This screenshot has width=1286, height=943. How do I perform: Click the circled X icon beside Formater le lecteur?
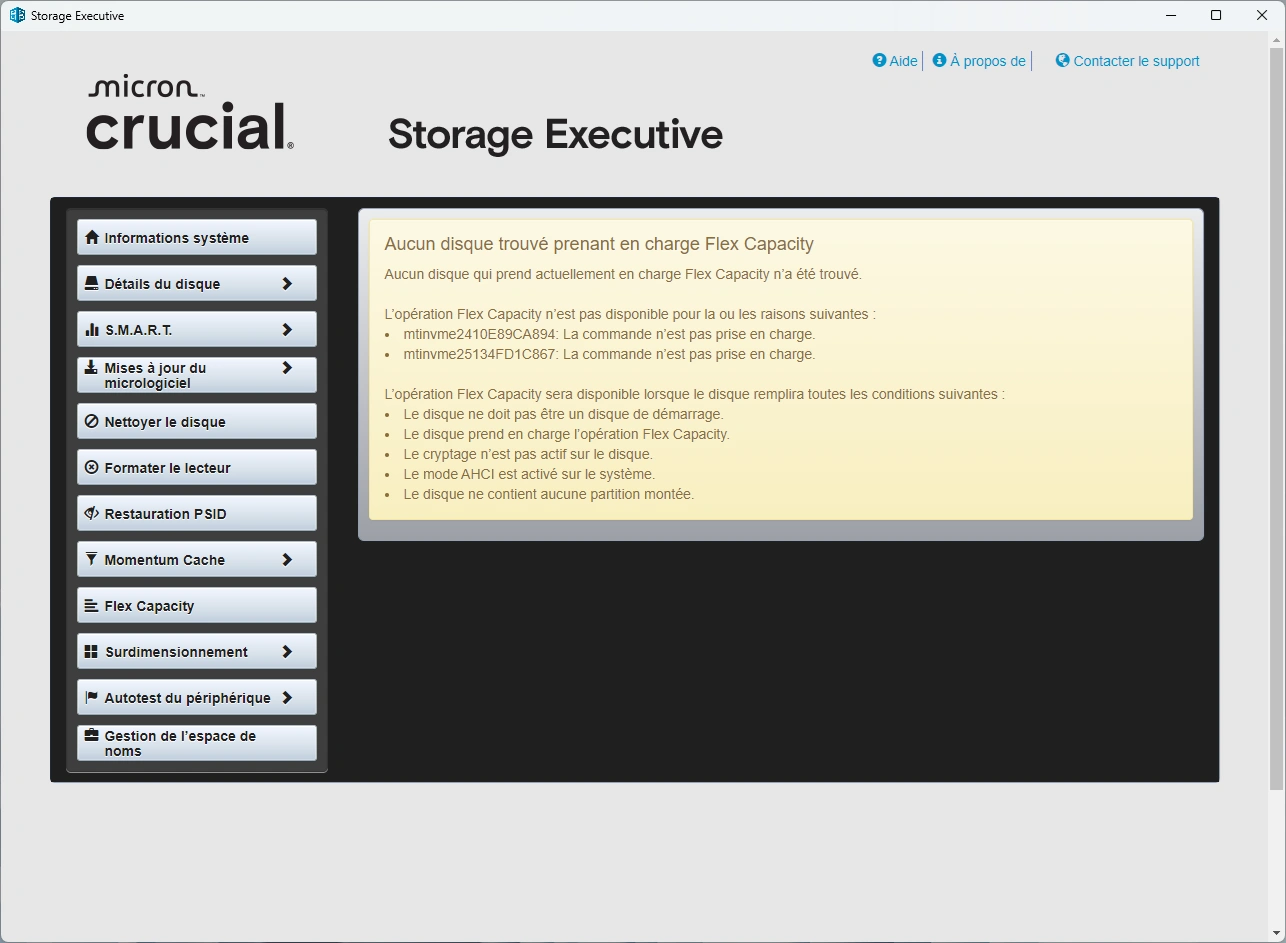pyautogui.click(x=92, y=467)
